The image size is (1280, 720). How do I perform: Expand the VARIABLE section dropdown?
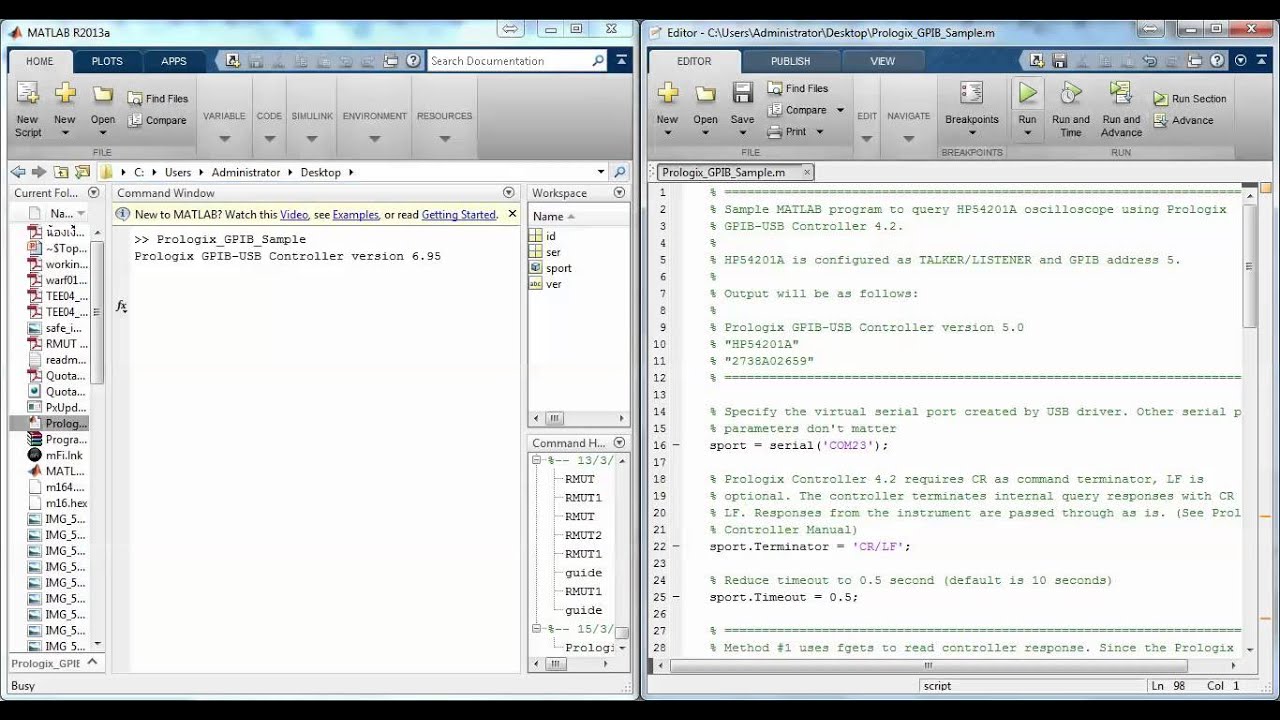point(224,139)
